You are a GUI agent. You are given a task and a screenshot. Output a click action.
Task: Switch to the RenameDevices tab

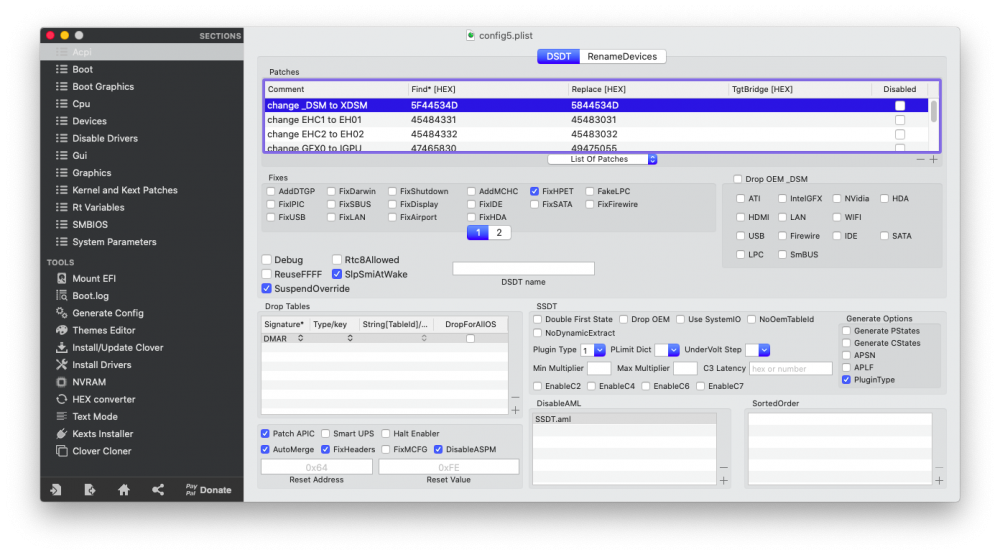pyautogui.click(x=622, y=56)
